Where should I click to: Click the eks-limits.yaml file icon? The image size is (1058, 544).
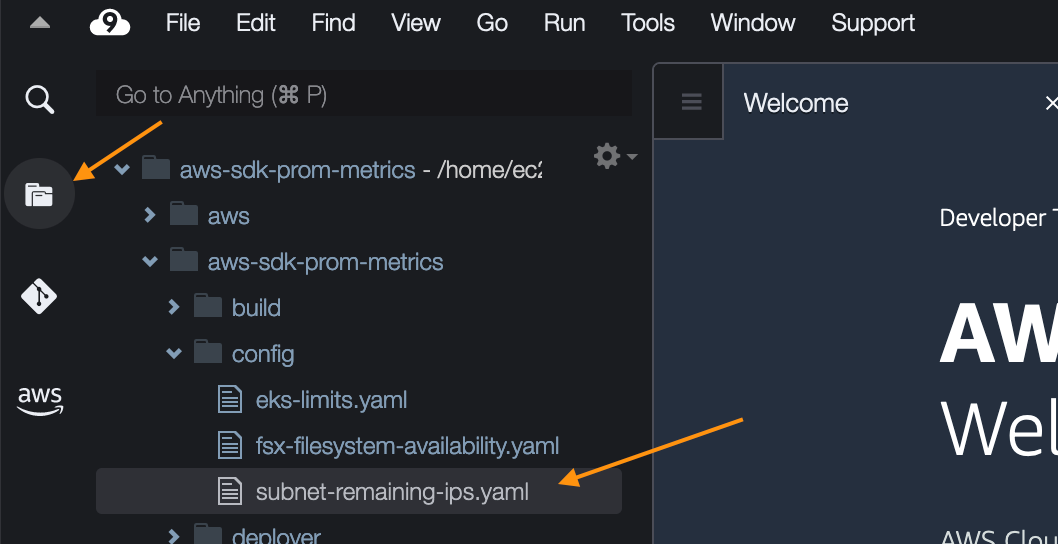(230, 400)
